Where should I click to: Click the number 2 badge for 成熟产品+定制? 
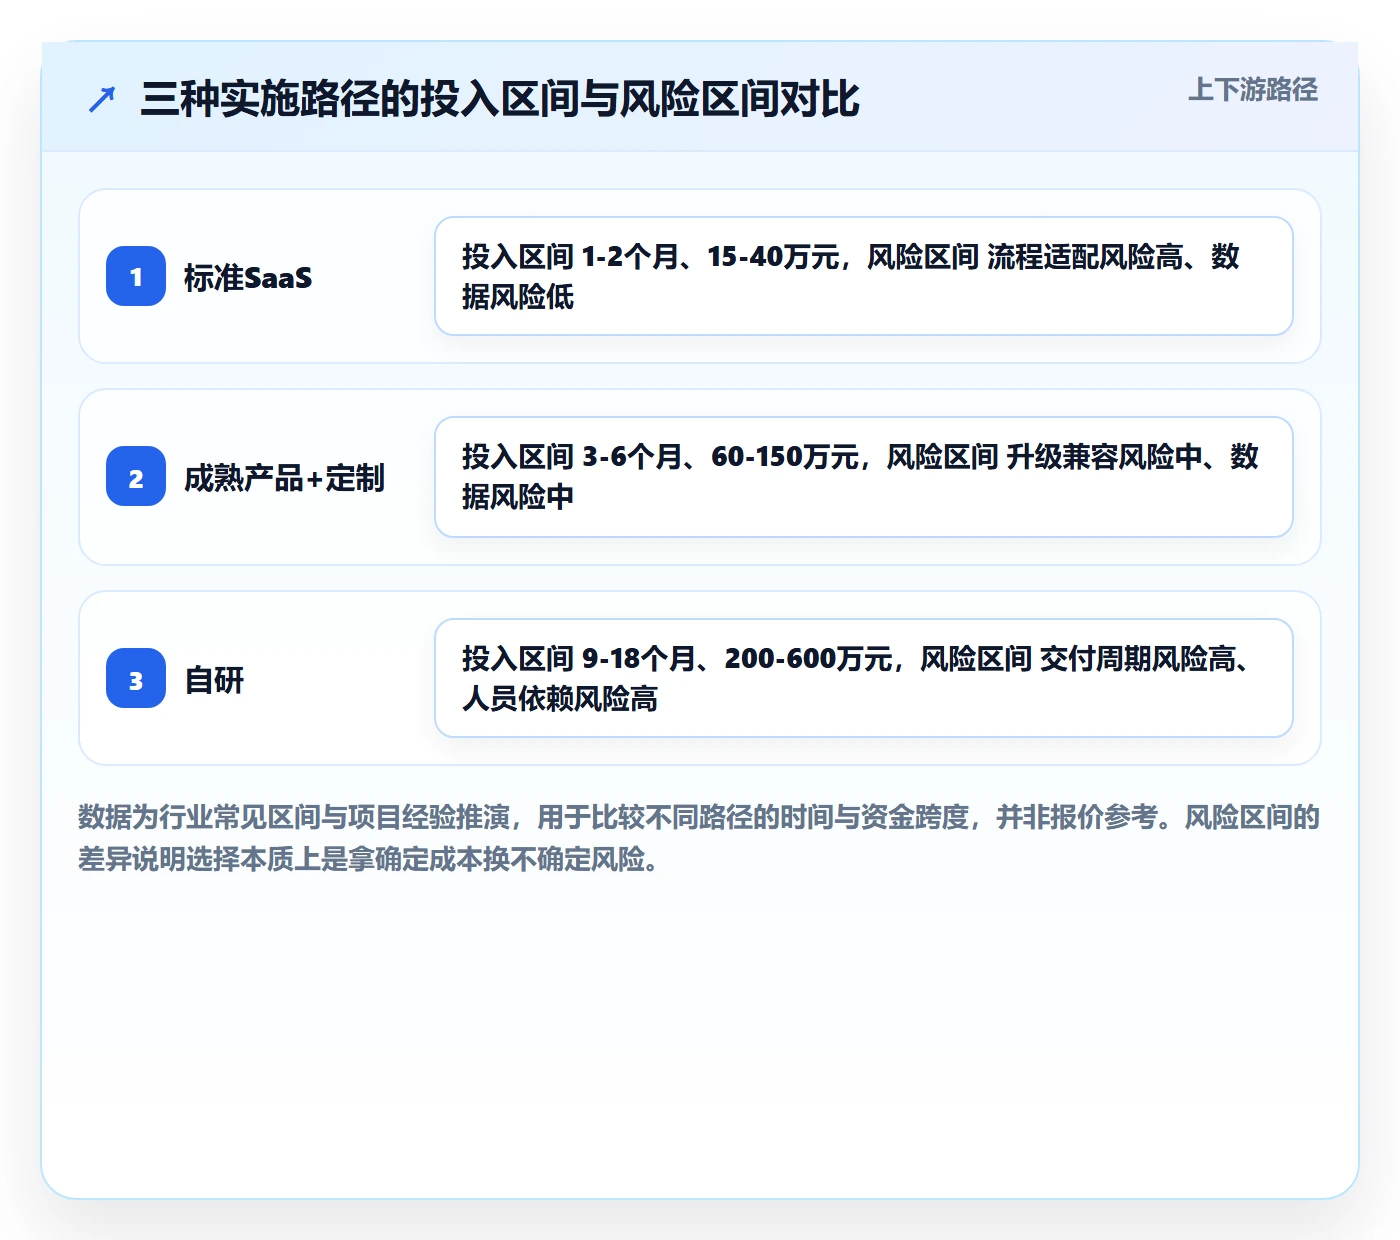(x=136, y=477)
